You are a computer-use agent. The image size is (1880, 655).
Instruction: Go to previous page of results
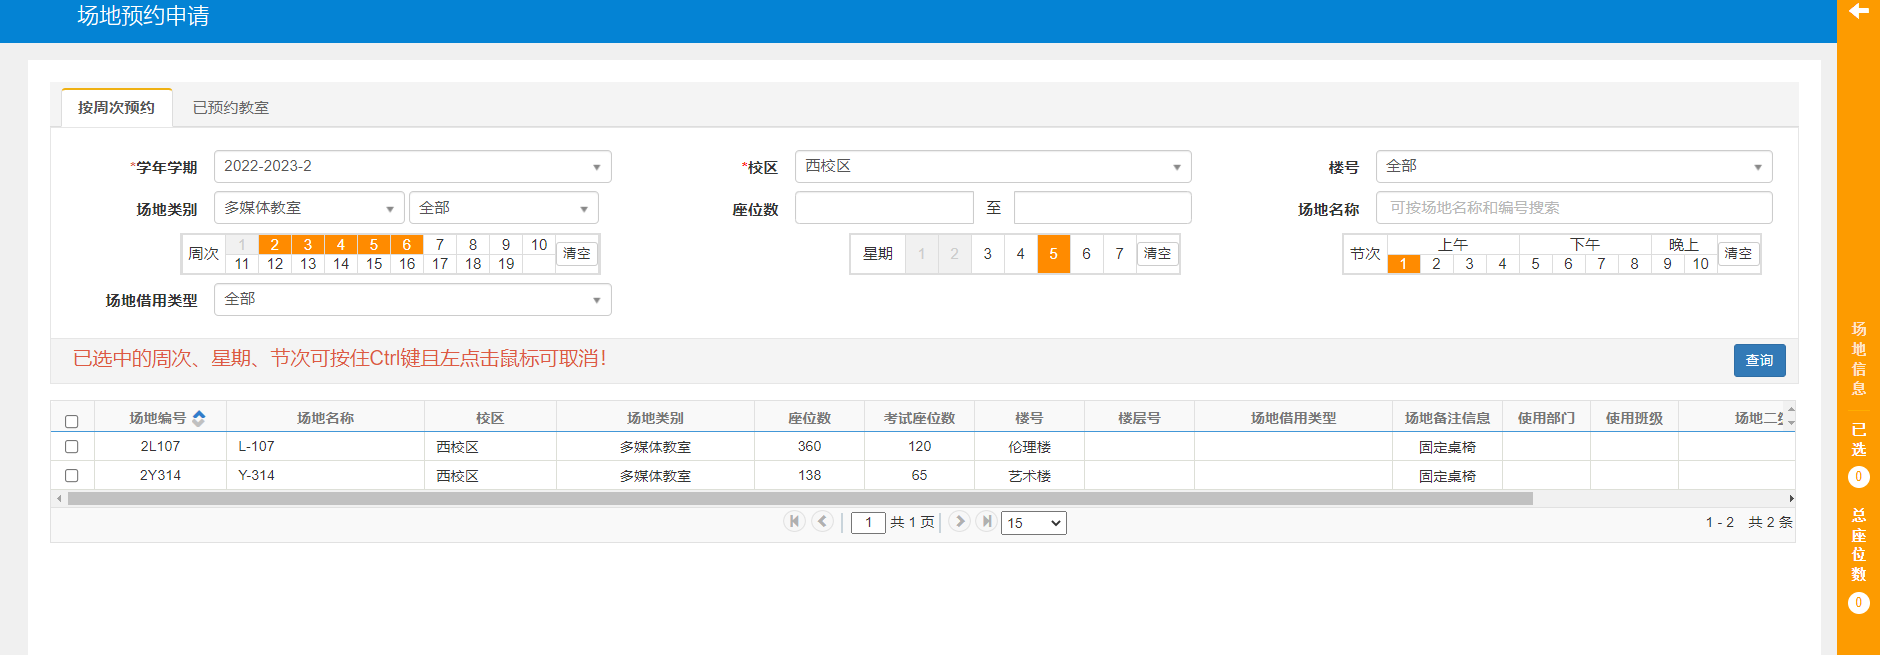(822, 521)
